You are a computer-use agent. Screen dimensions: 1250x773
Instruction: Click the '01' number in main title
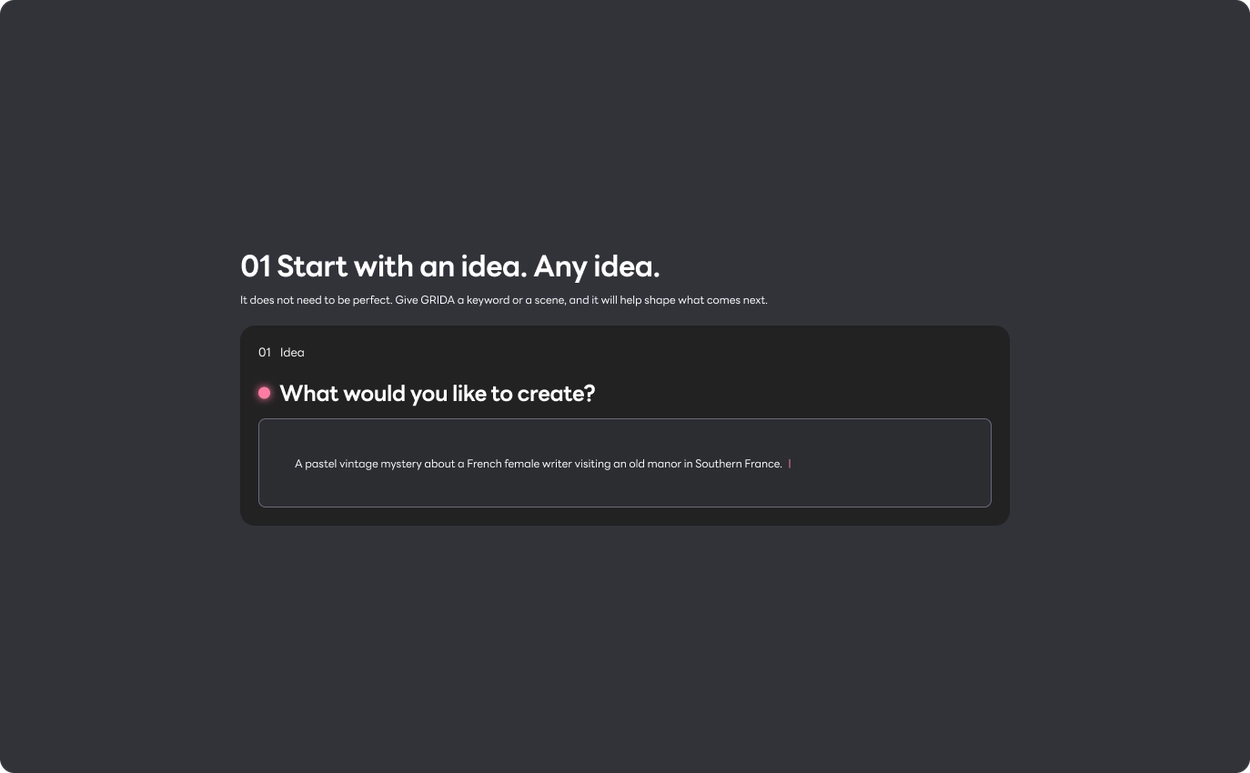point(255,267)
